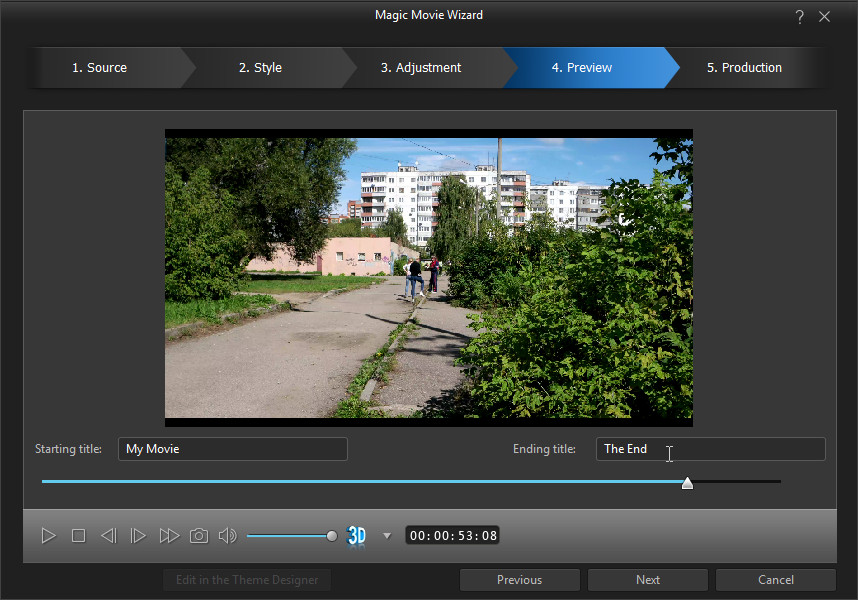Stop the preview playback
Image resolution: width=858 pixels, height=600 pixels.
pos(78,536)
